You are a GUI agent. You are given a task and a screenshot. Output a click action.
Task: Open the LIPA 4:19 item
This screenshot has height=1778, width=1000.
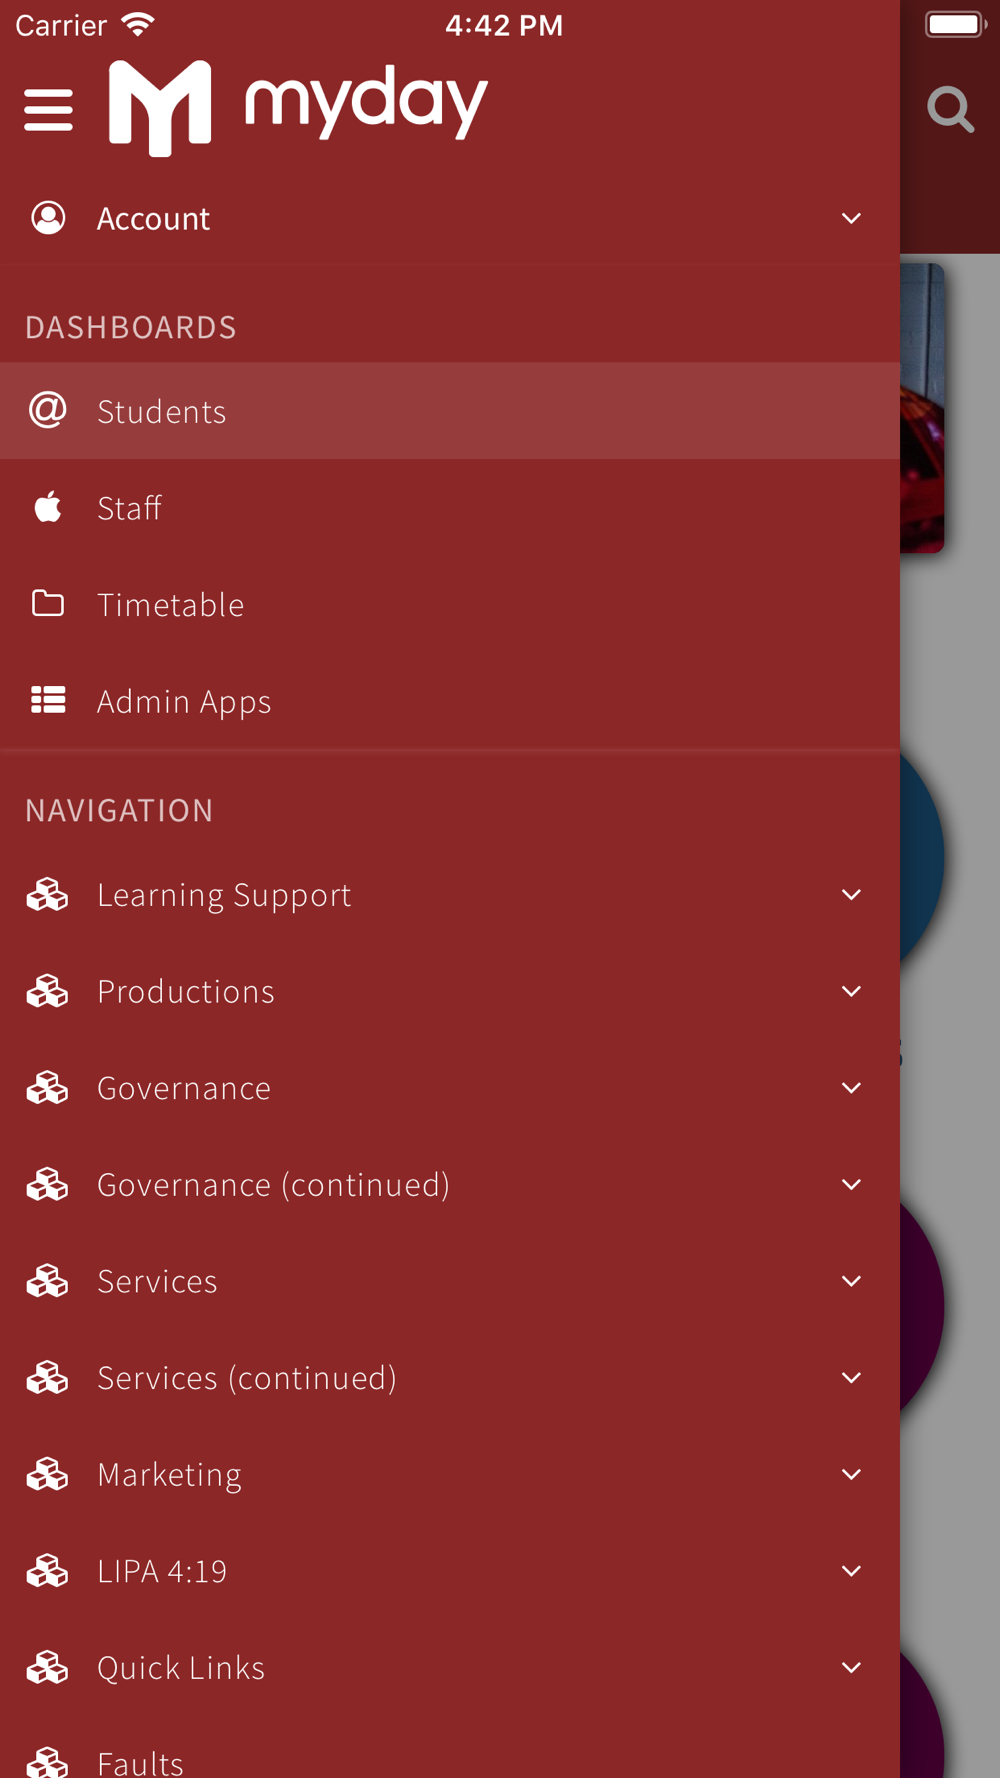pos(450,1571)
